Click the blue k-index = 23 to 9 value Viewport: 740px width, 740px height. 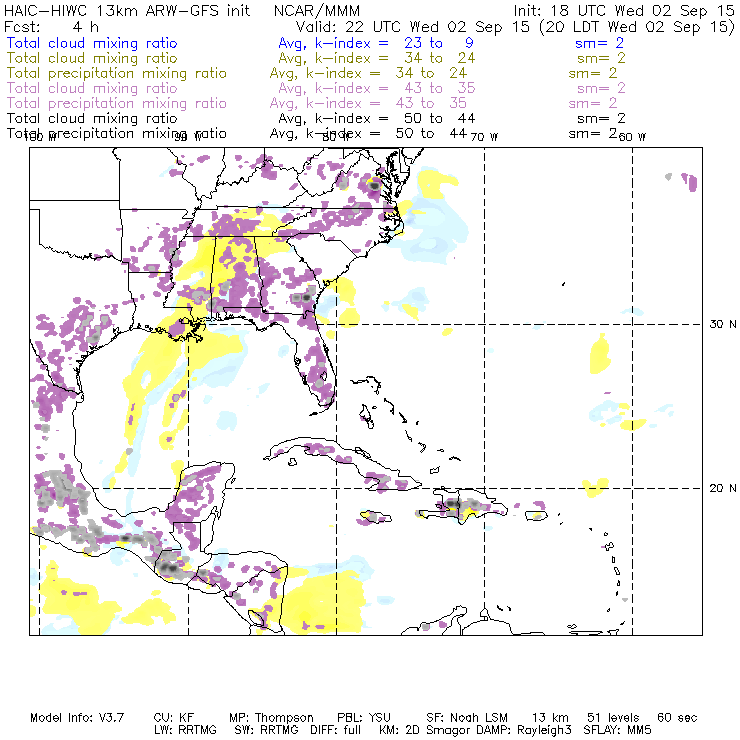pyautogui.click(x=376, y=43)
